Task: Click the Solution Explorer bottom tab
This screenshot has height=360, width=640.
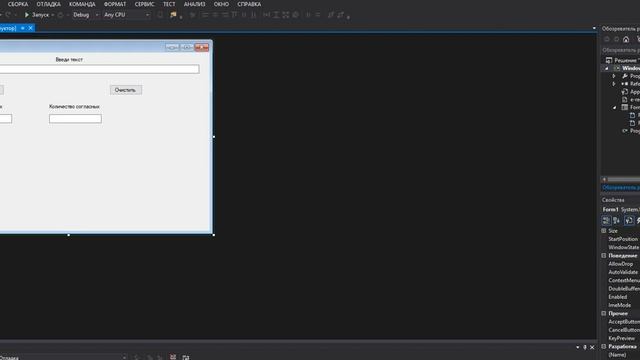Action: 621,187
